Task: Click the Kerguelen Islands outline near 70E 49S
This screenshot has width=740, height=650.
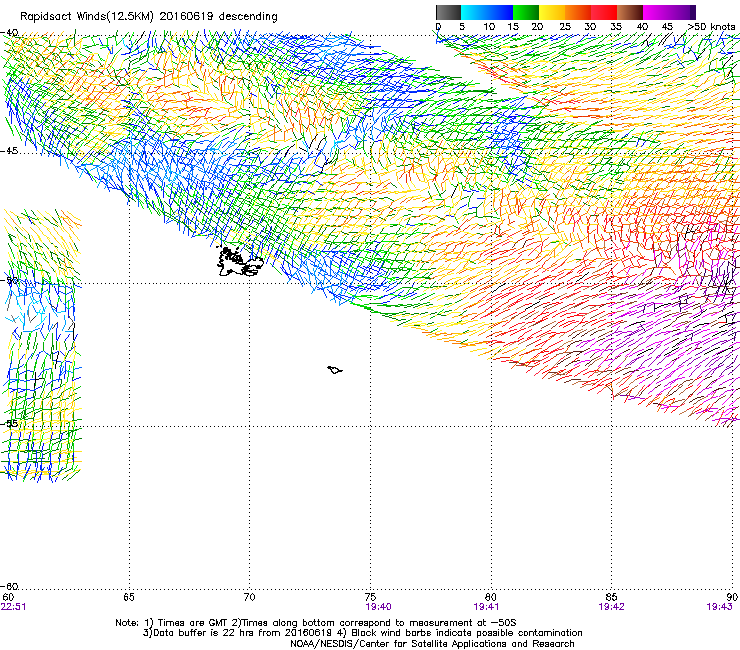Action: click(x=240, y=262)
